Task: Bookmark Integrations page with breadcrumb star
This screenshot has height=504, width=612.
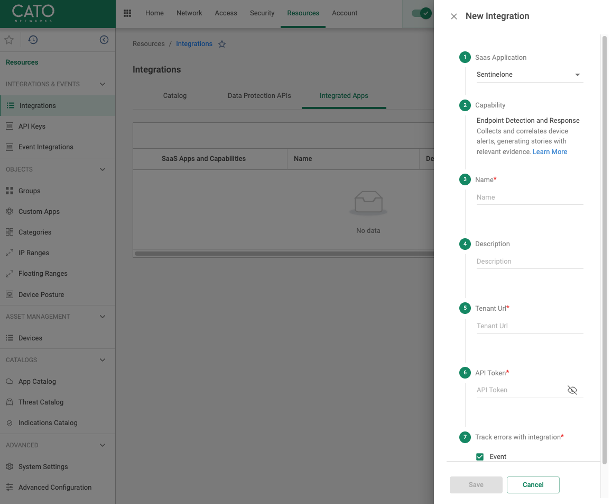Action: [222, 44]
